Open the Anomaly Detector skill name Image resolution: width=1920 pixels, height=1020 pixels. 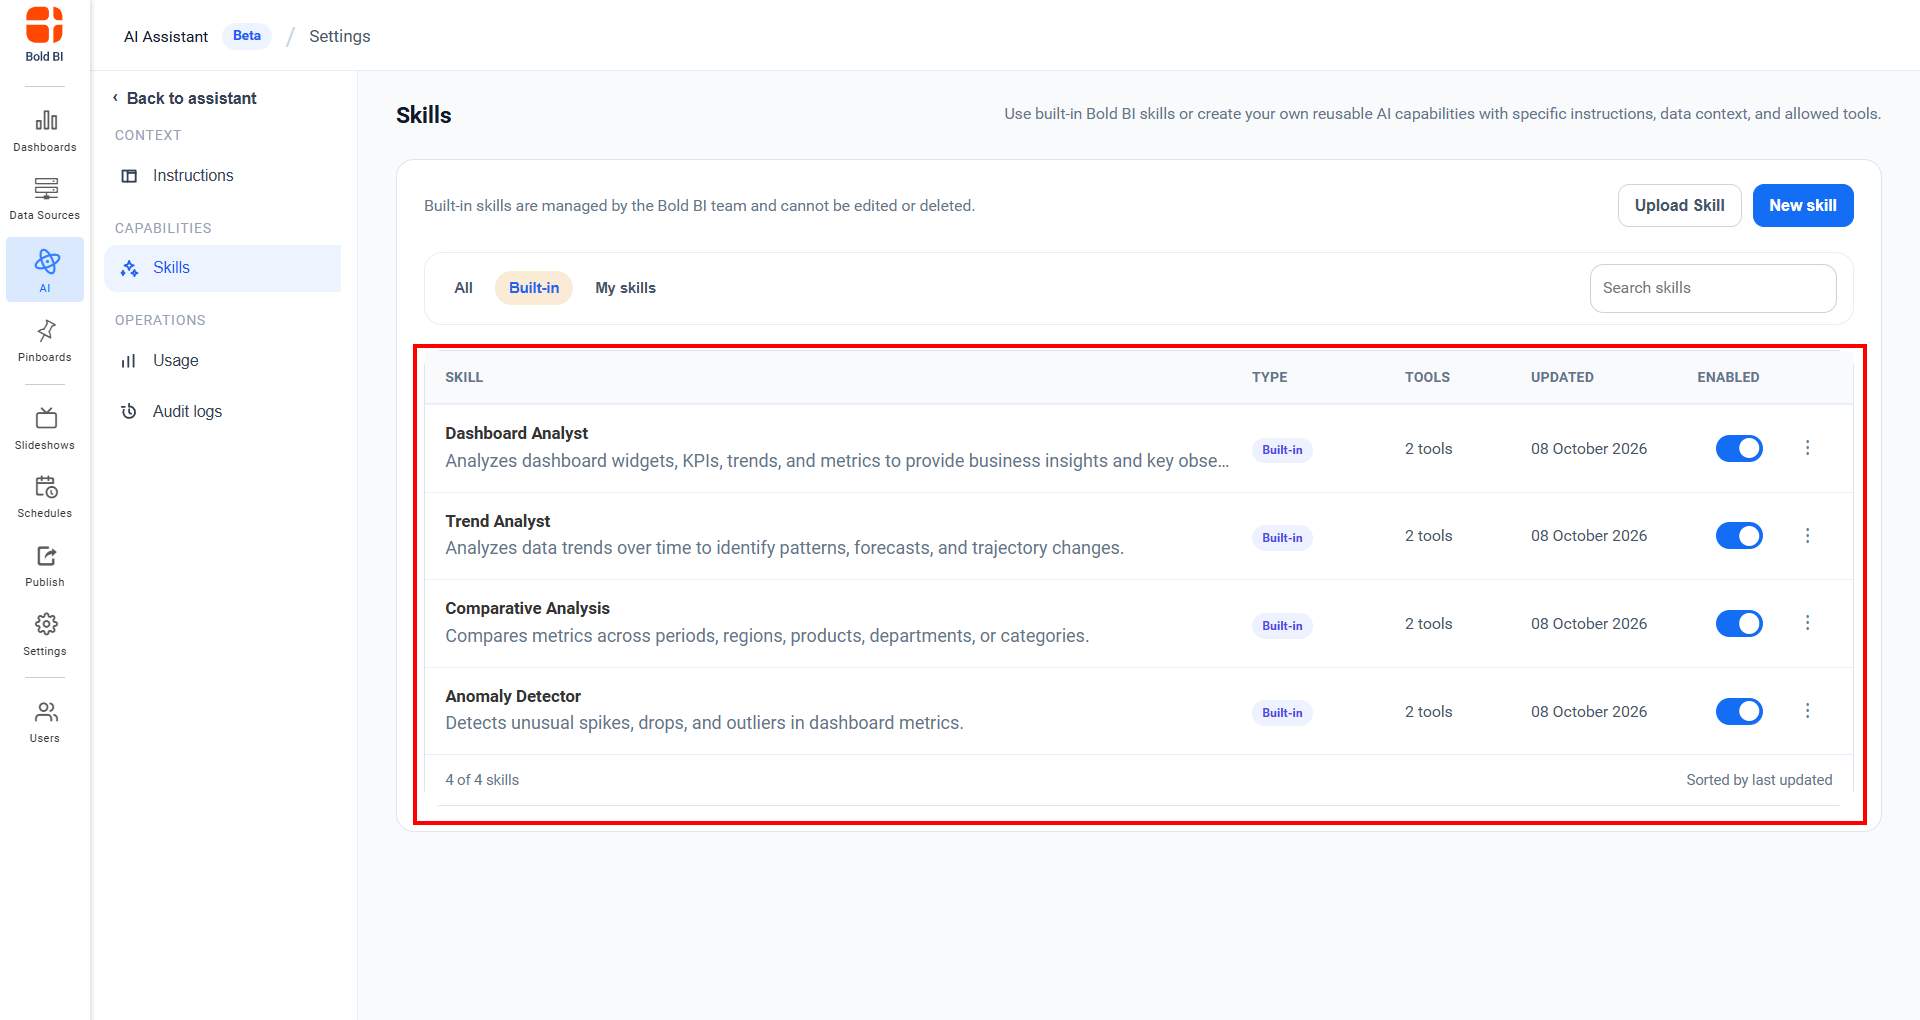coord(513,696)
